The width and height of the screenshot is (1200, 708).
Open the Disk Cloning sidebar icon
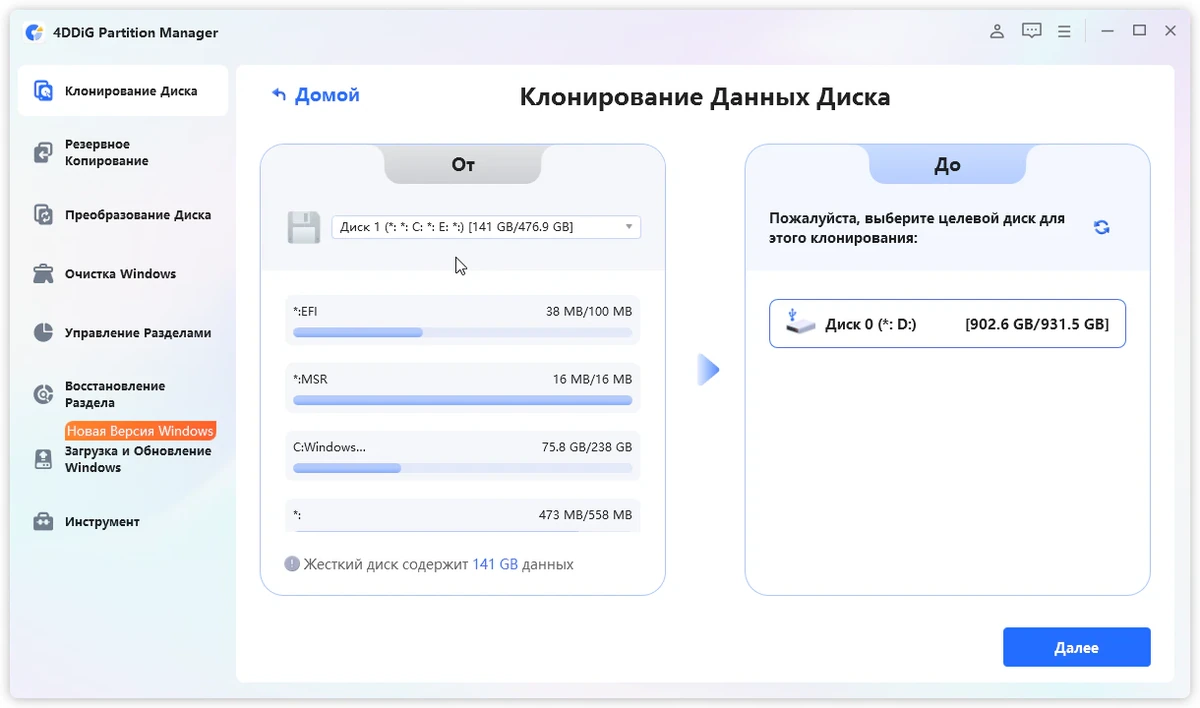point(43,91)
